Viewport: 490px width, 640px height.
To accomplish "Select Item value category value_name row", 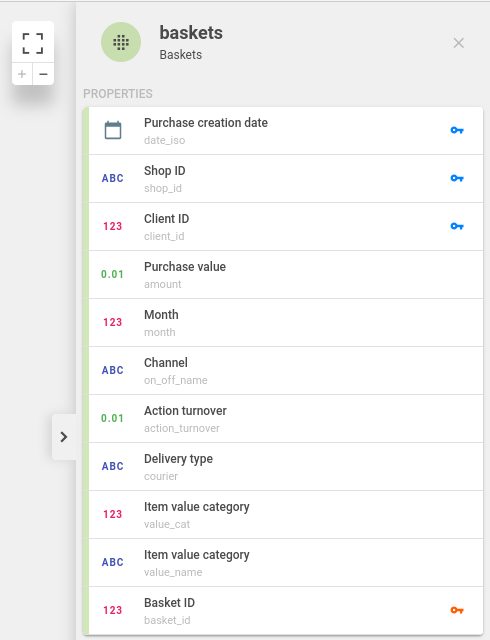I will pyautogui.click(x=285, y=562).
